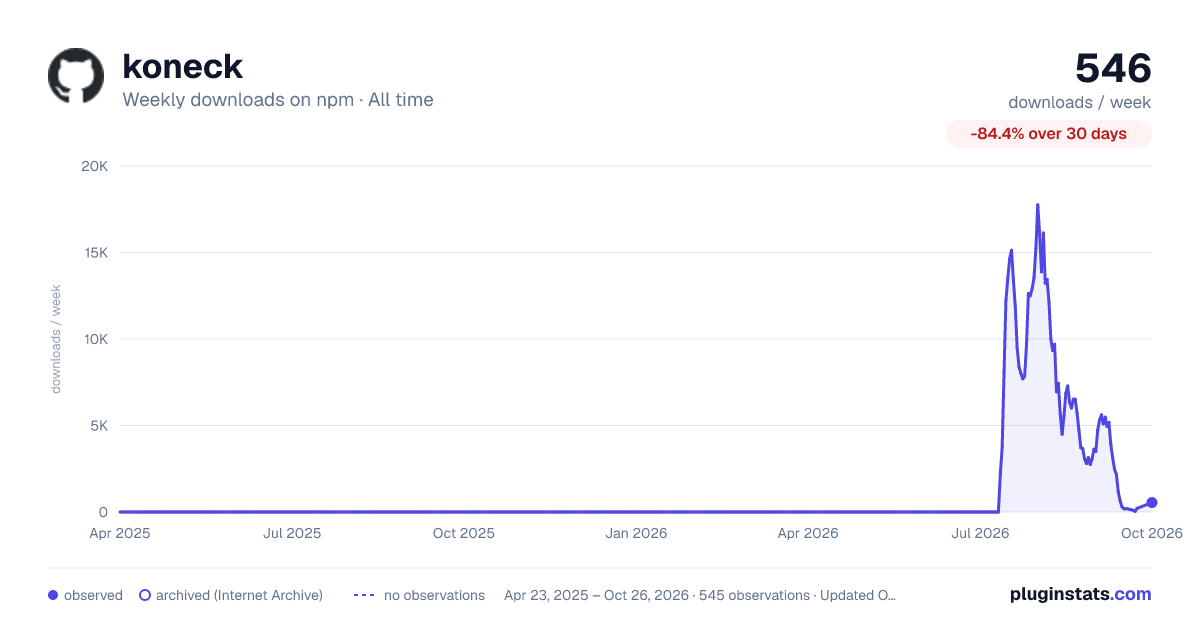Click the Jul 2026 x-axis label

(x=979, y=533)
